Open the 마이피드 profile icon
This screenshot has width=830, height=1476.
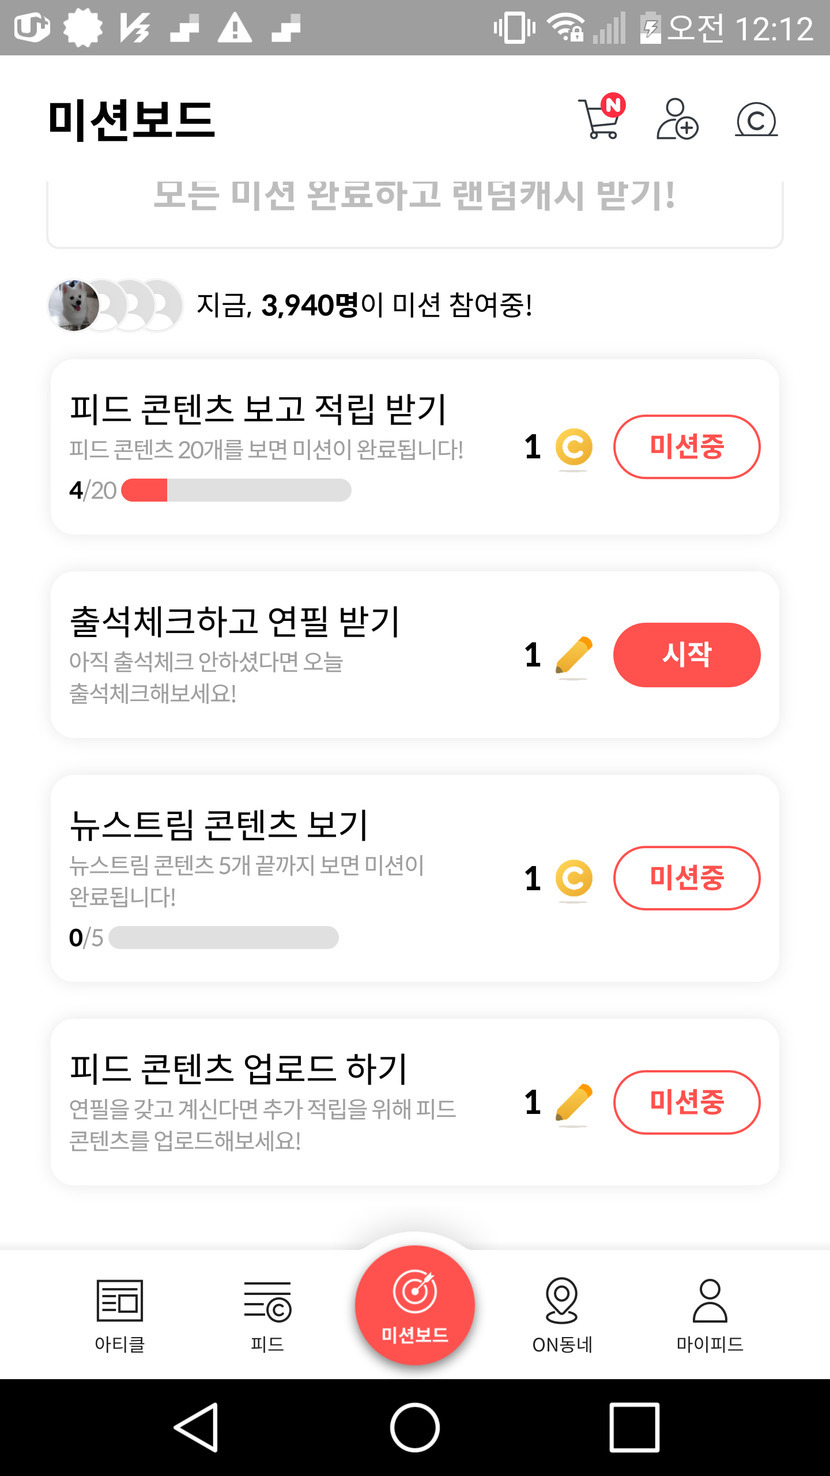point(710,1301)
